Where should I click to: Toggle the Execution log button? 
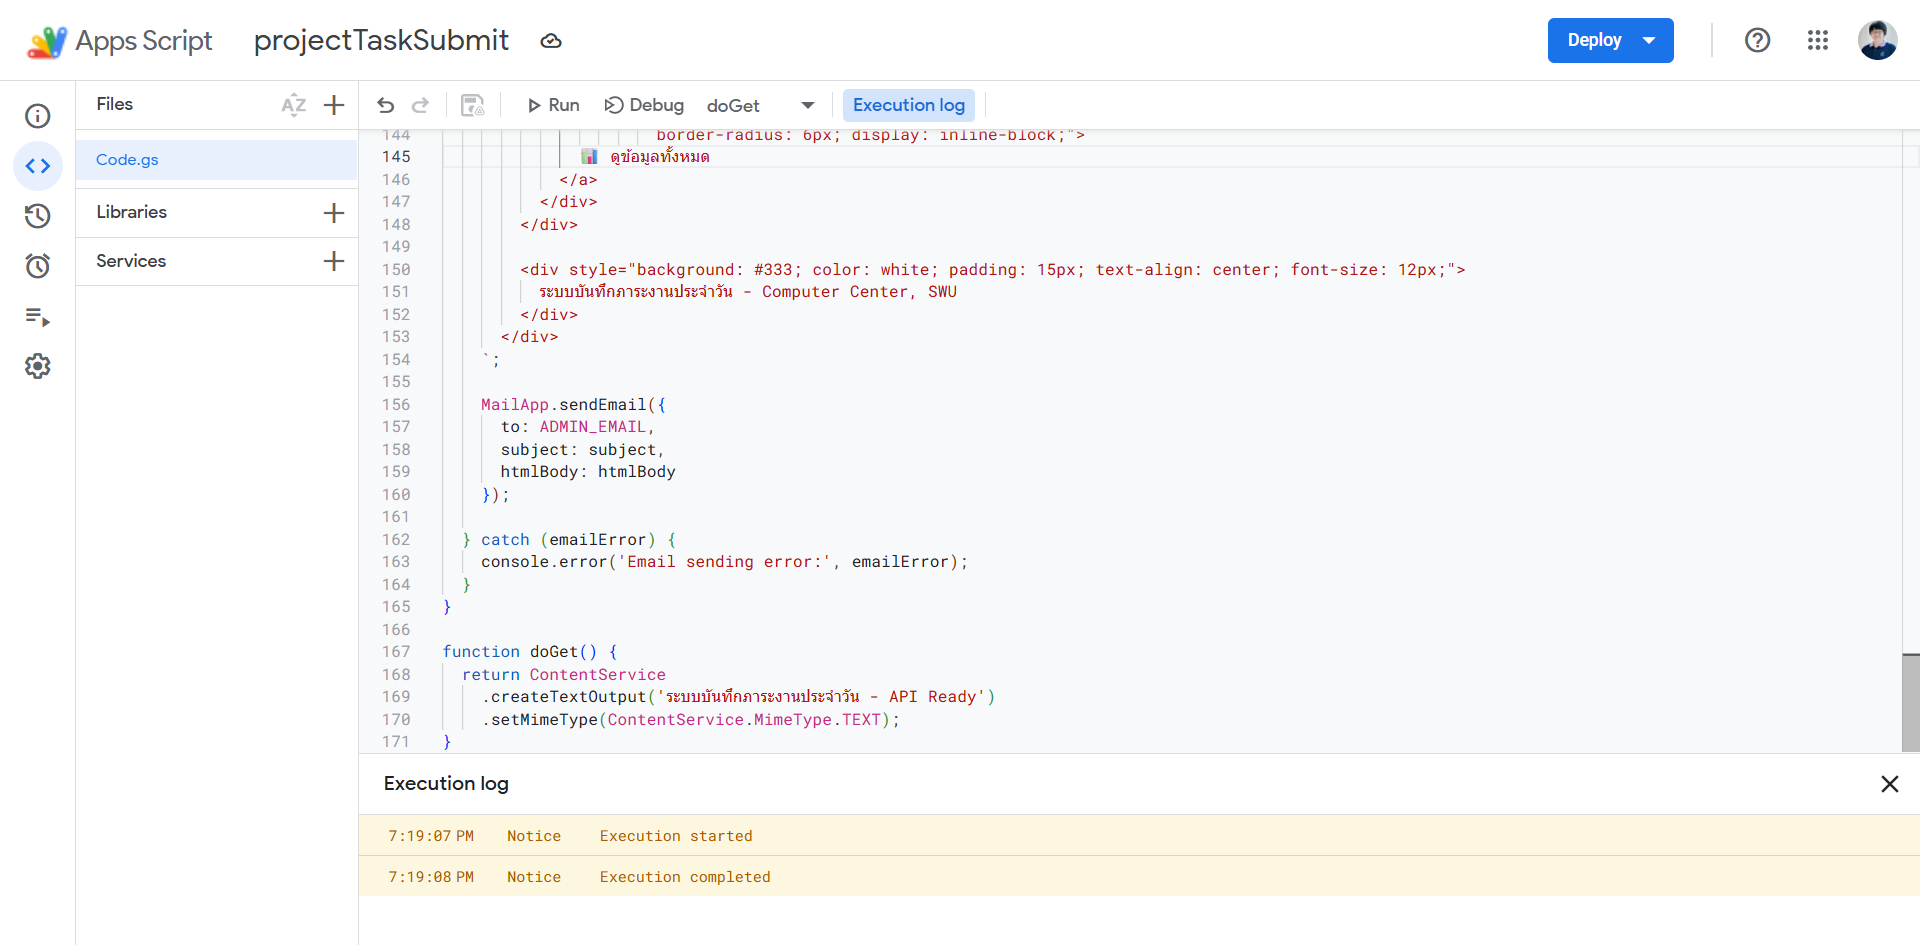pos(909,105)
